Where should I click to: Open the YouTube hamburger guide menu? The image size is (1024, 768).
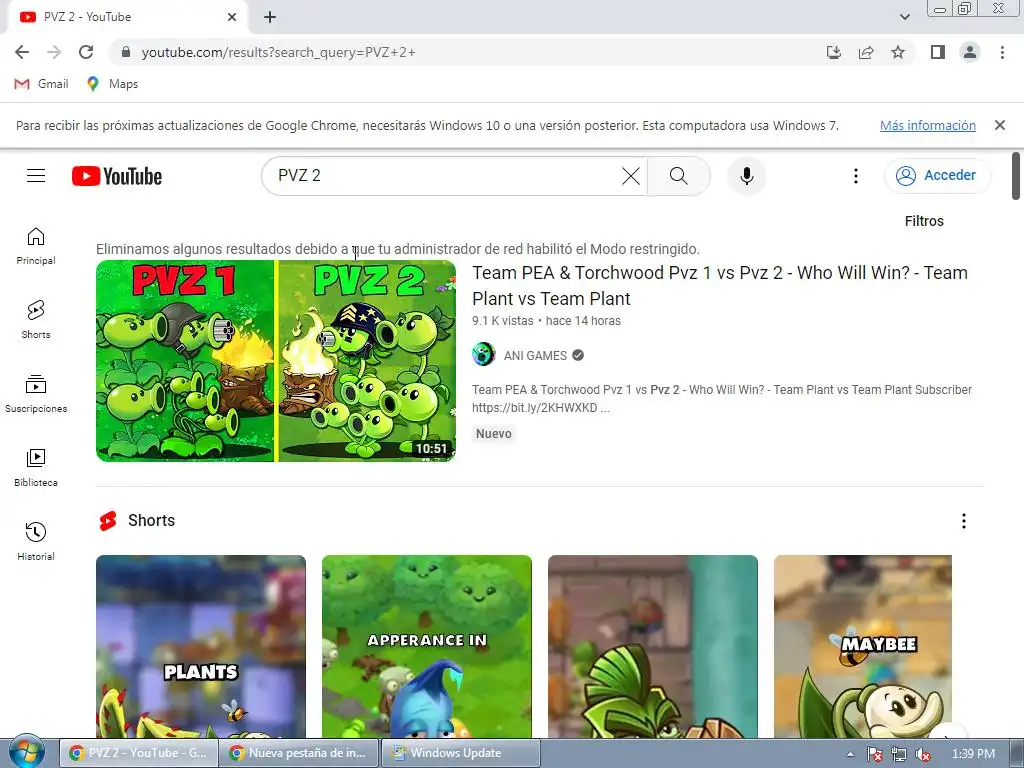tap(36, 176)
